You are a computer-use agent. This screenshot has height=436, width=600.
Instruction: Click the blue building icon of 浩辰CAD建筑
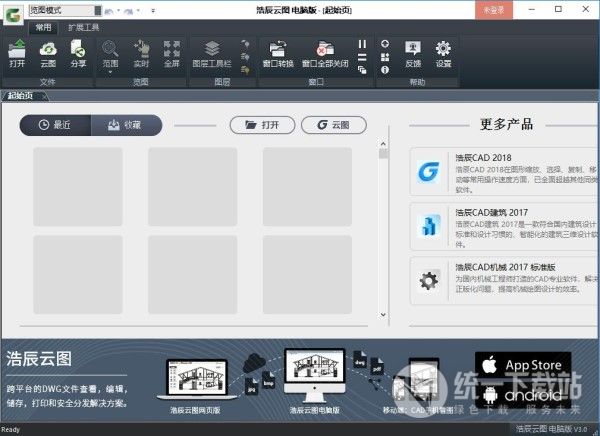[x=429, y=226]
